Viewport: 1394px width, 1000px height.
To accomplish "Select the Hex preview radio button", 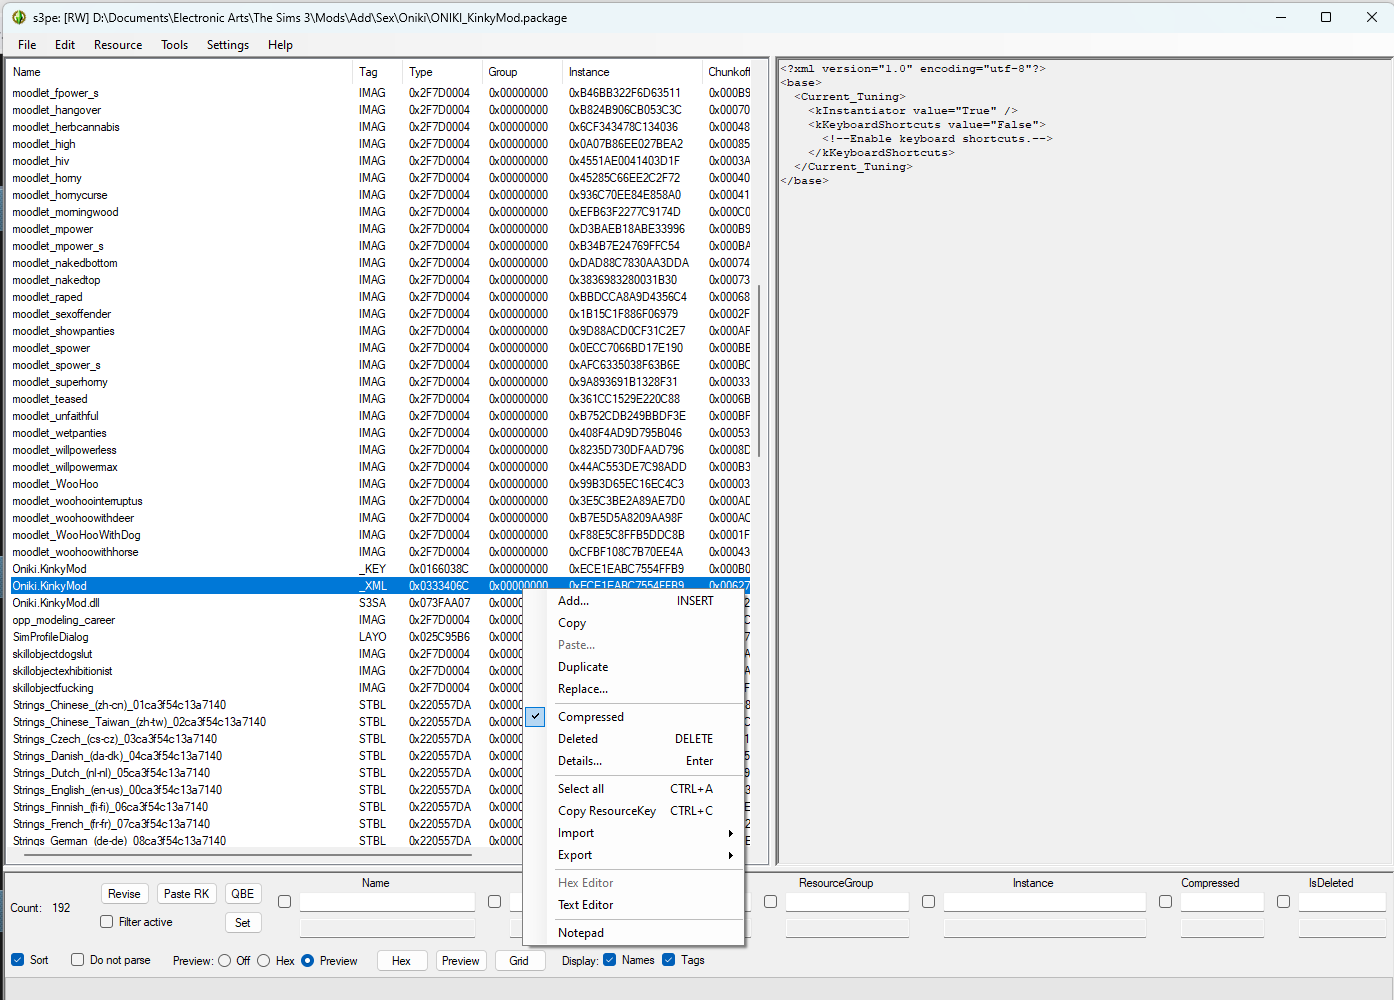I will pos(264,961).
